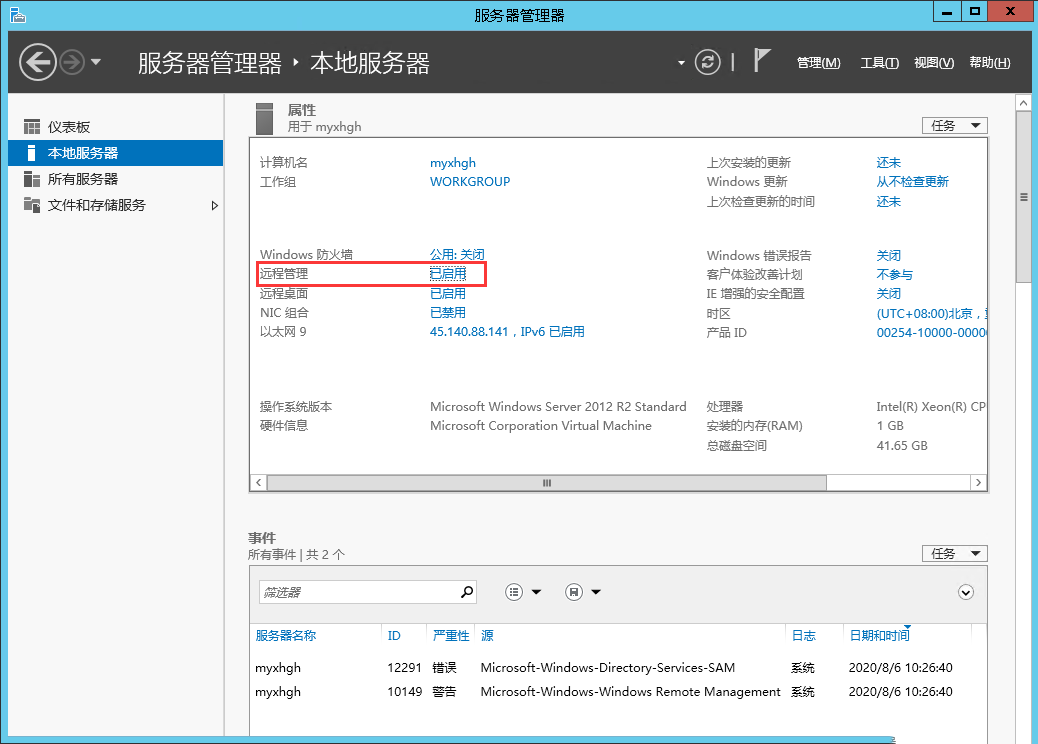The image size is (1038, 744).
Task: Open the dropdown arrow left of refresh
Action: tap(681, 64)
